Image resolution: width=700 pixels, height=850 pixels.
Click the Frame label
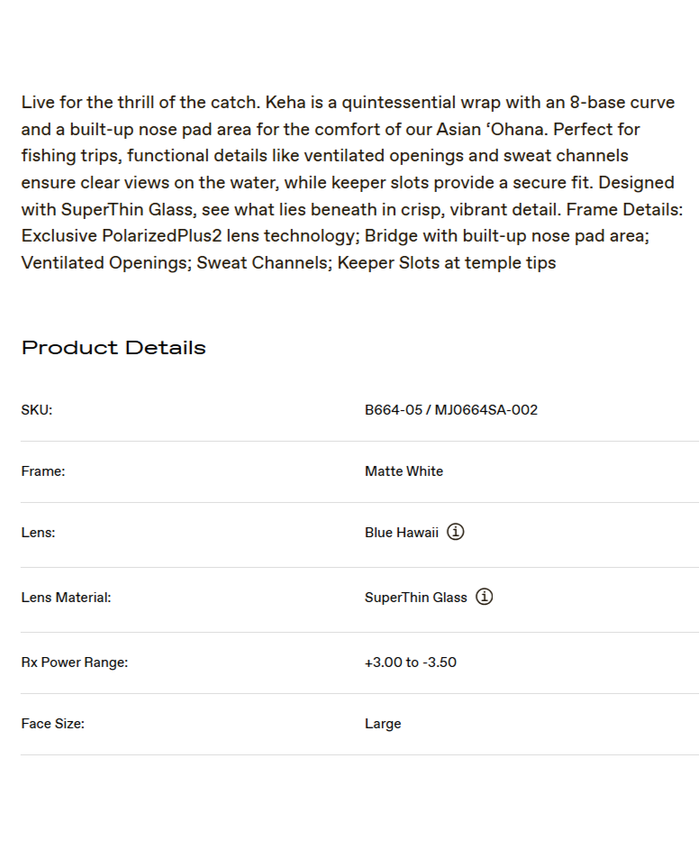(43, 471)
